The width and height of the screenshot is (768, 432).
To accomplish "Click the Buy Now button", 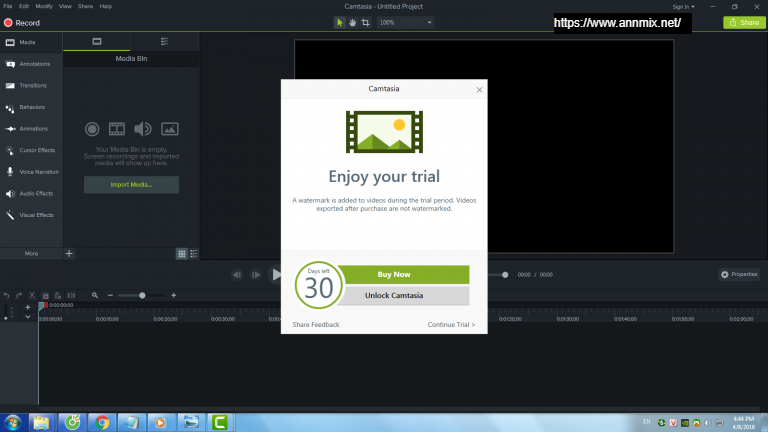I will (x=403, y=275).
